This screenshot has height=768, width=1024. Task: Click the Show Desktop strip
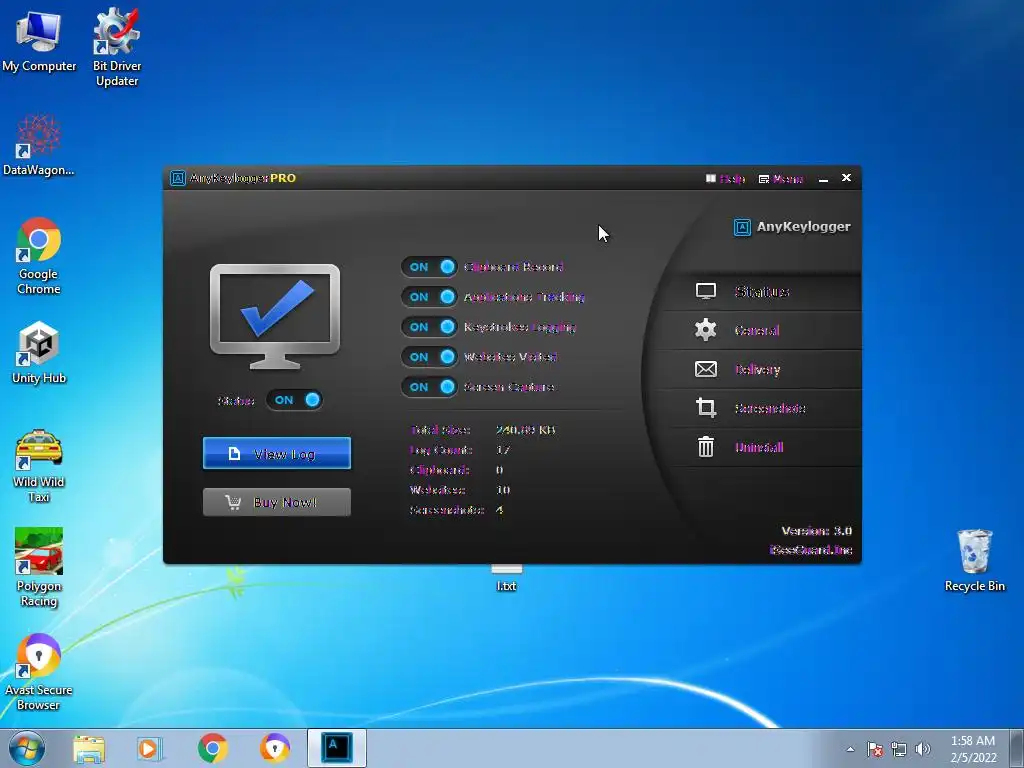coord(1018,748)
